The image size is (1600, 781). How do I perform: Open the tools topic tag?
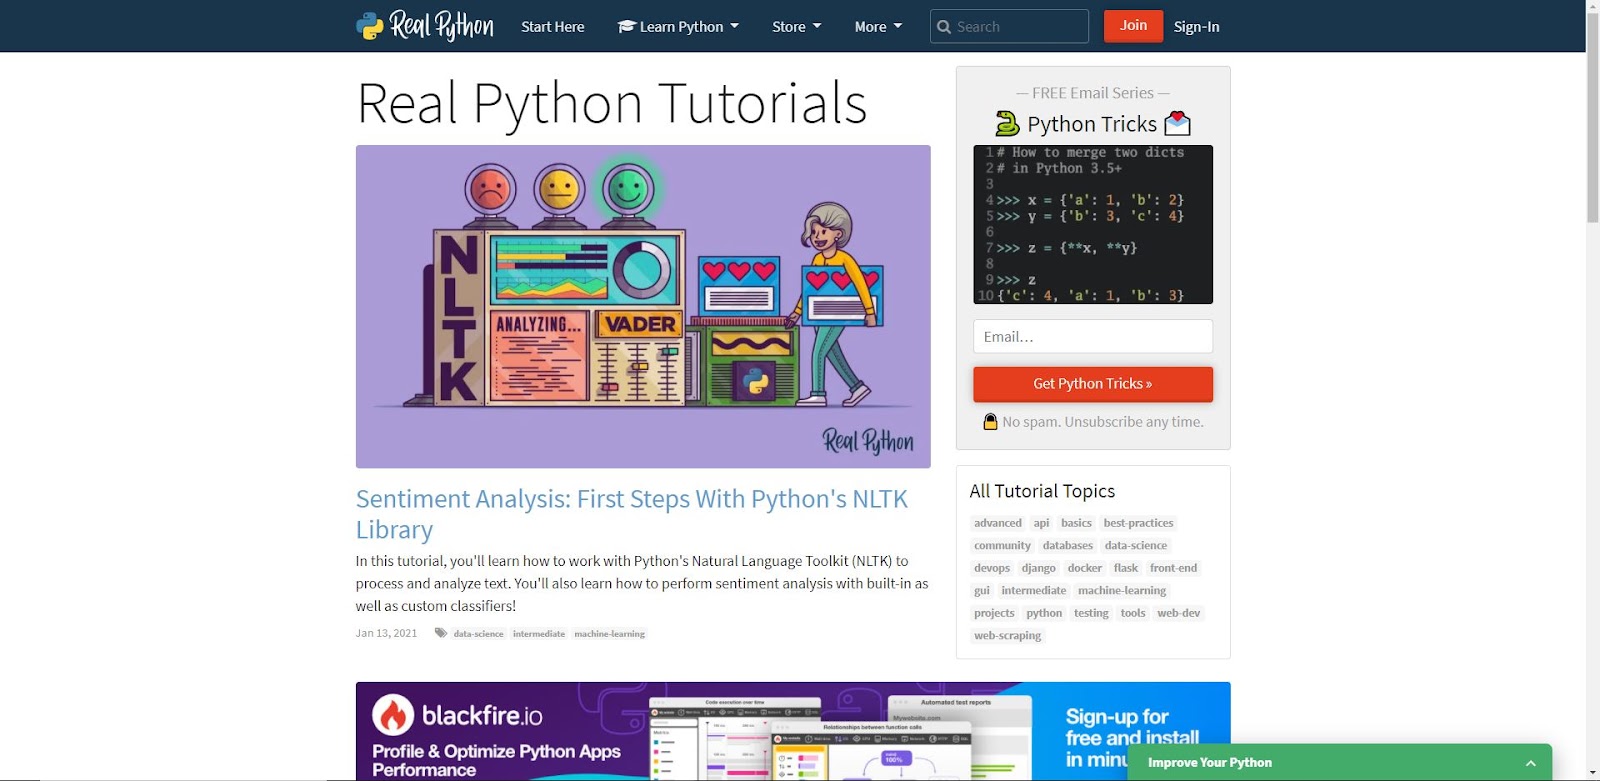tap(1132, 613)
